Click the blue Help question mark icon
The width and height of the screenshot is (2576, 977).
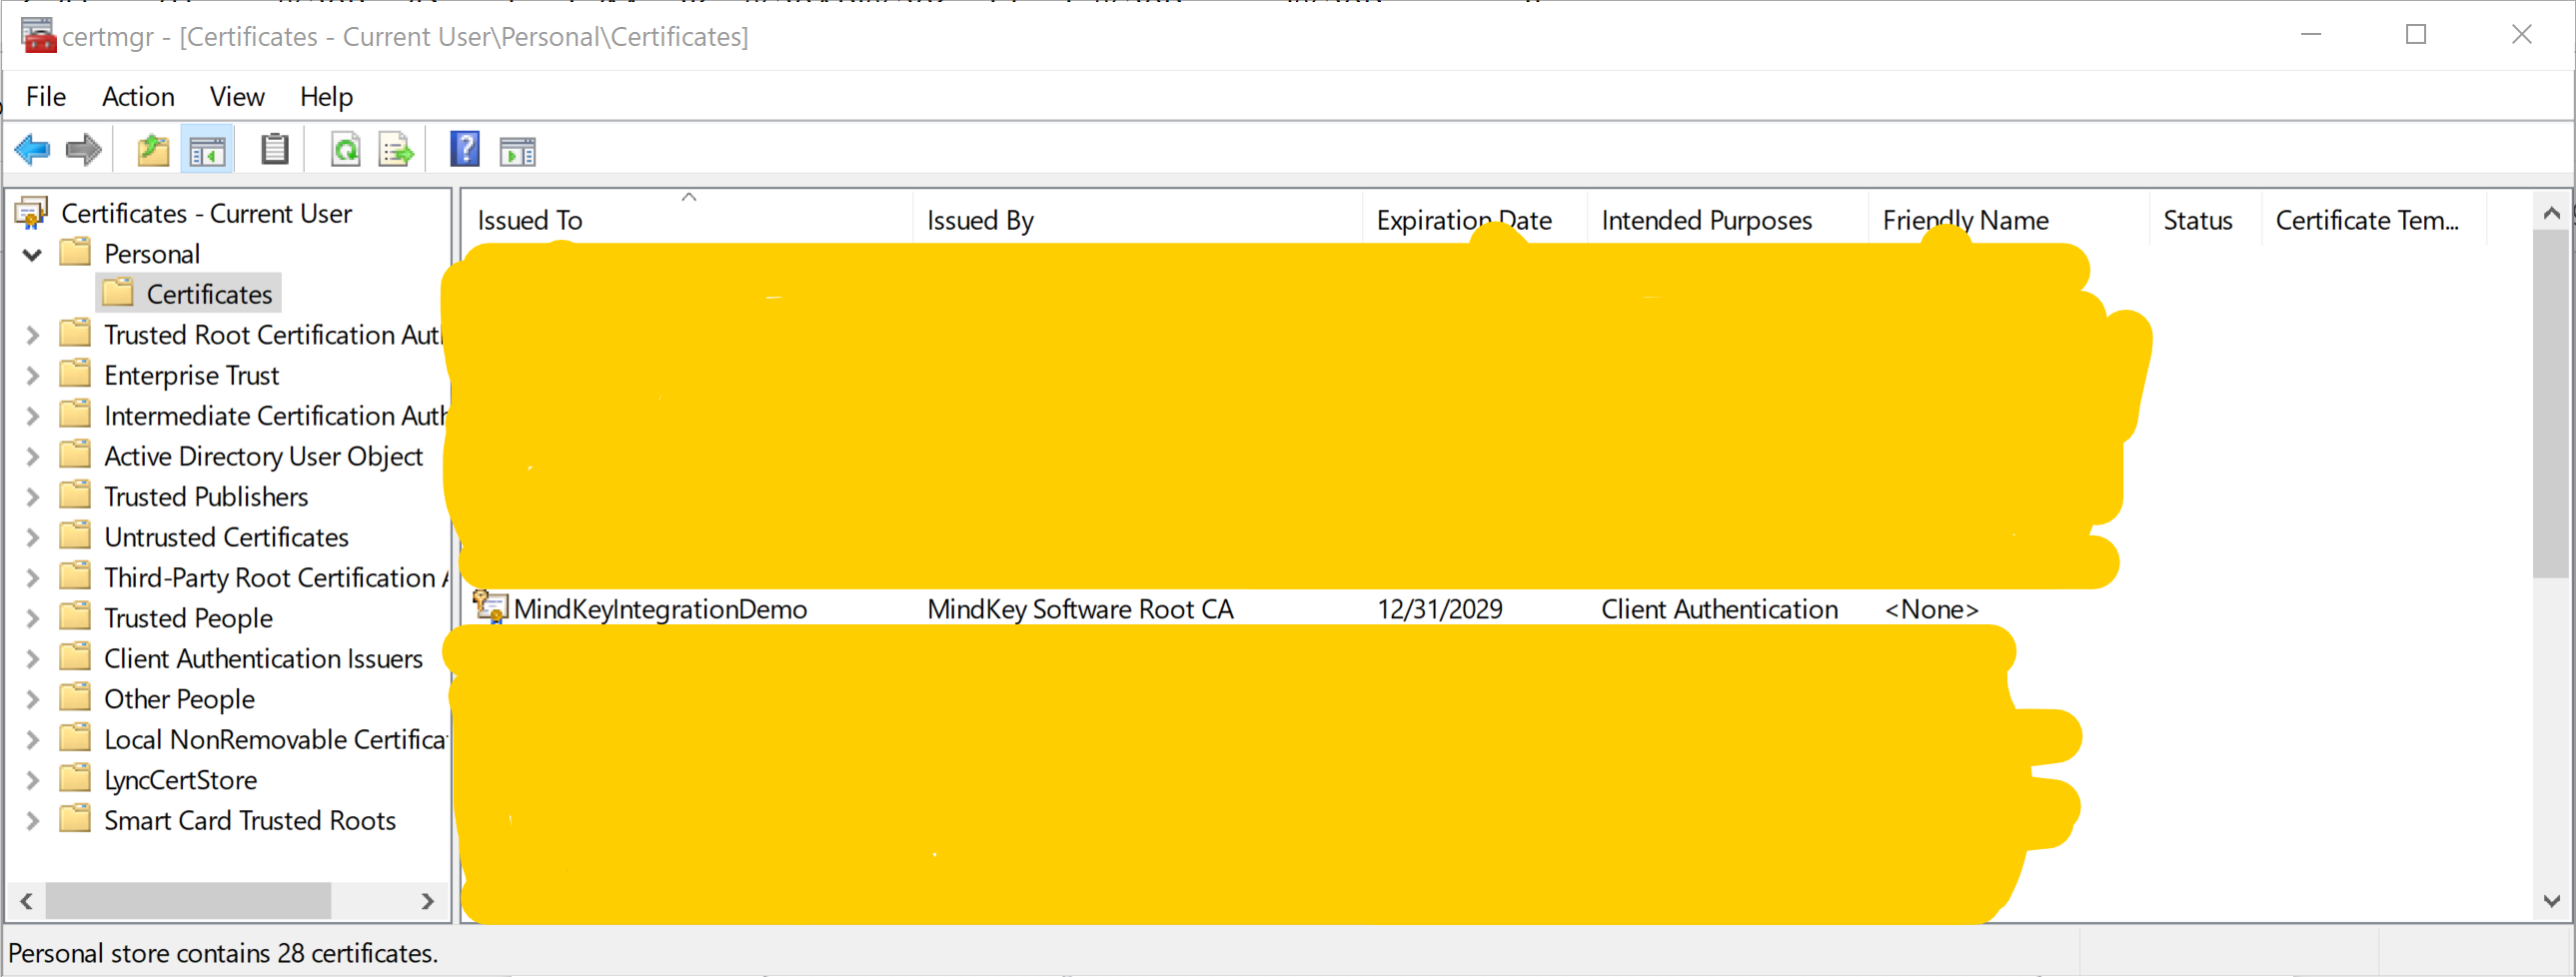(x=465, y=151)
